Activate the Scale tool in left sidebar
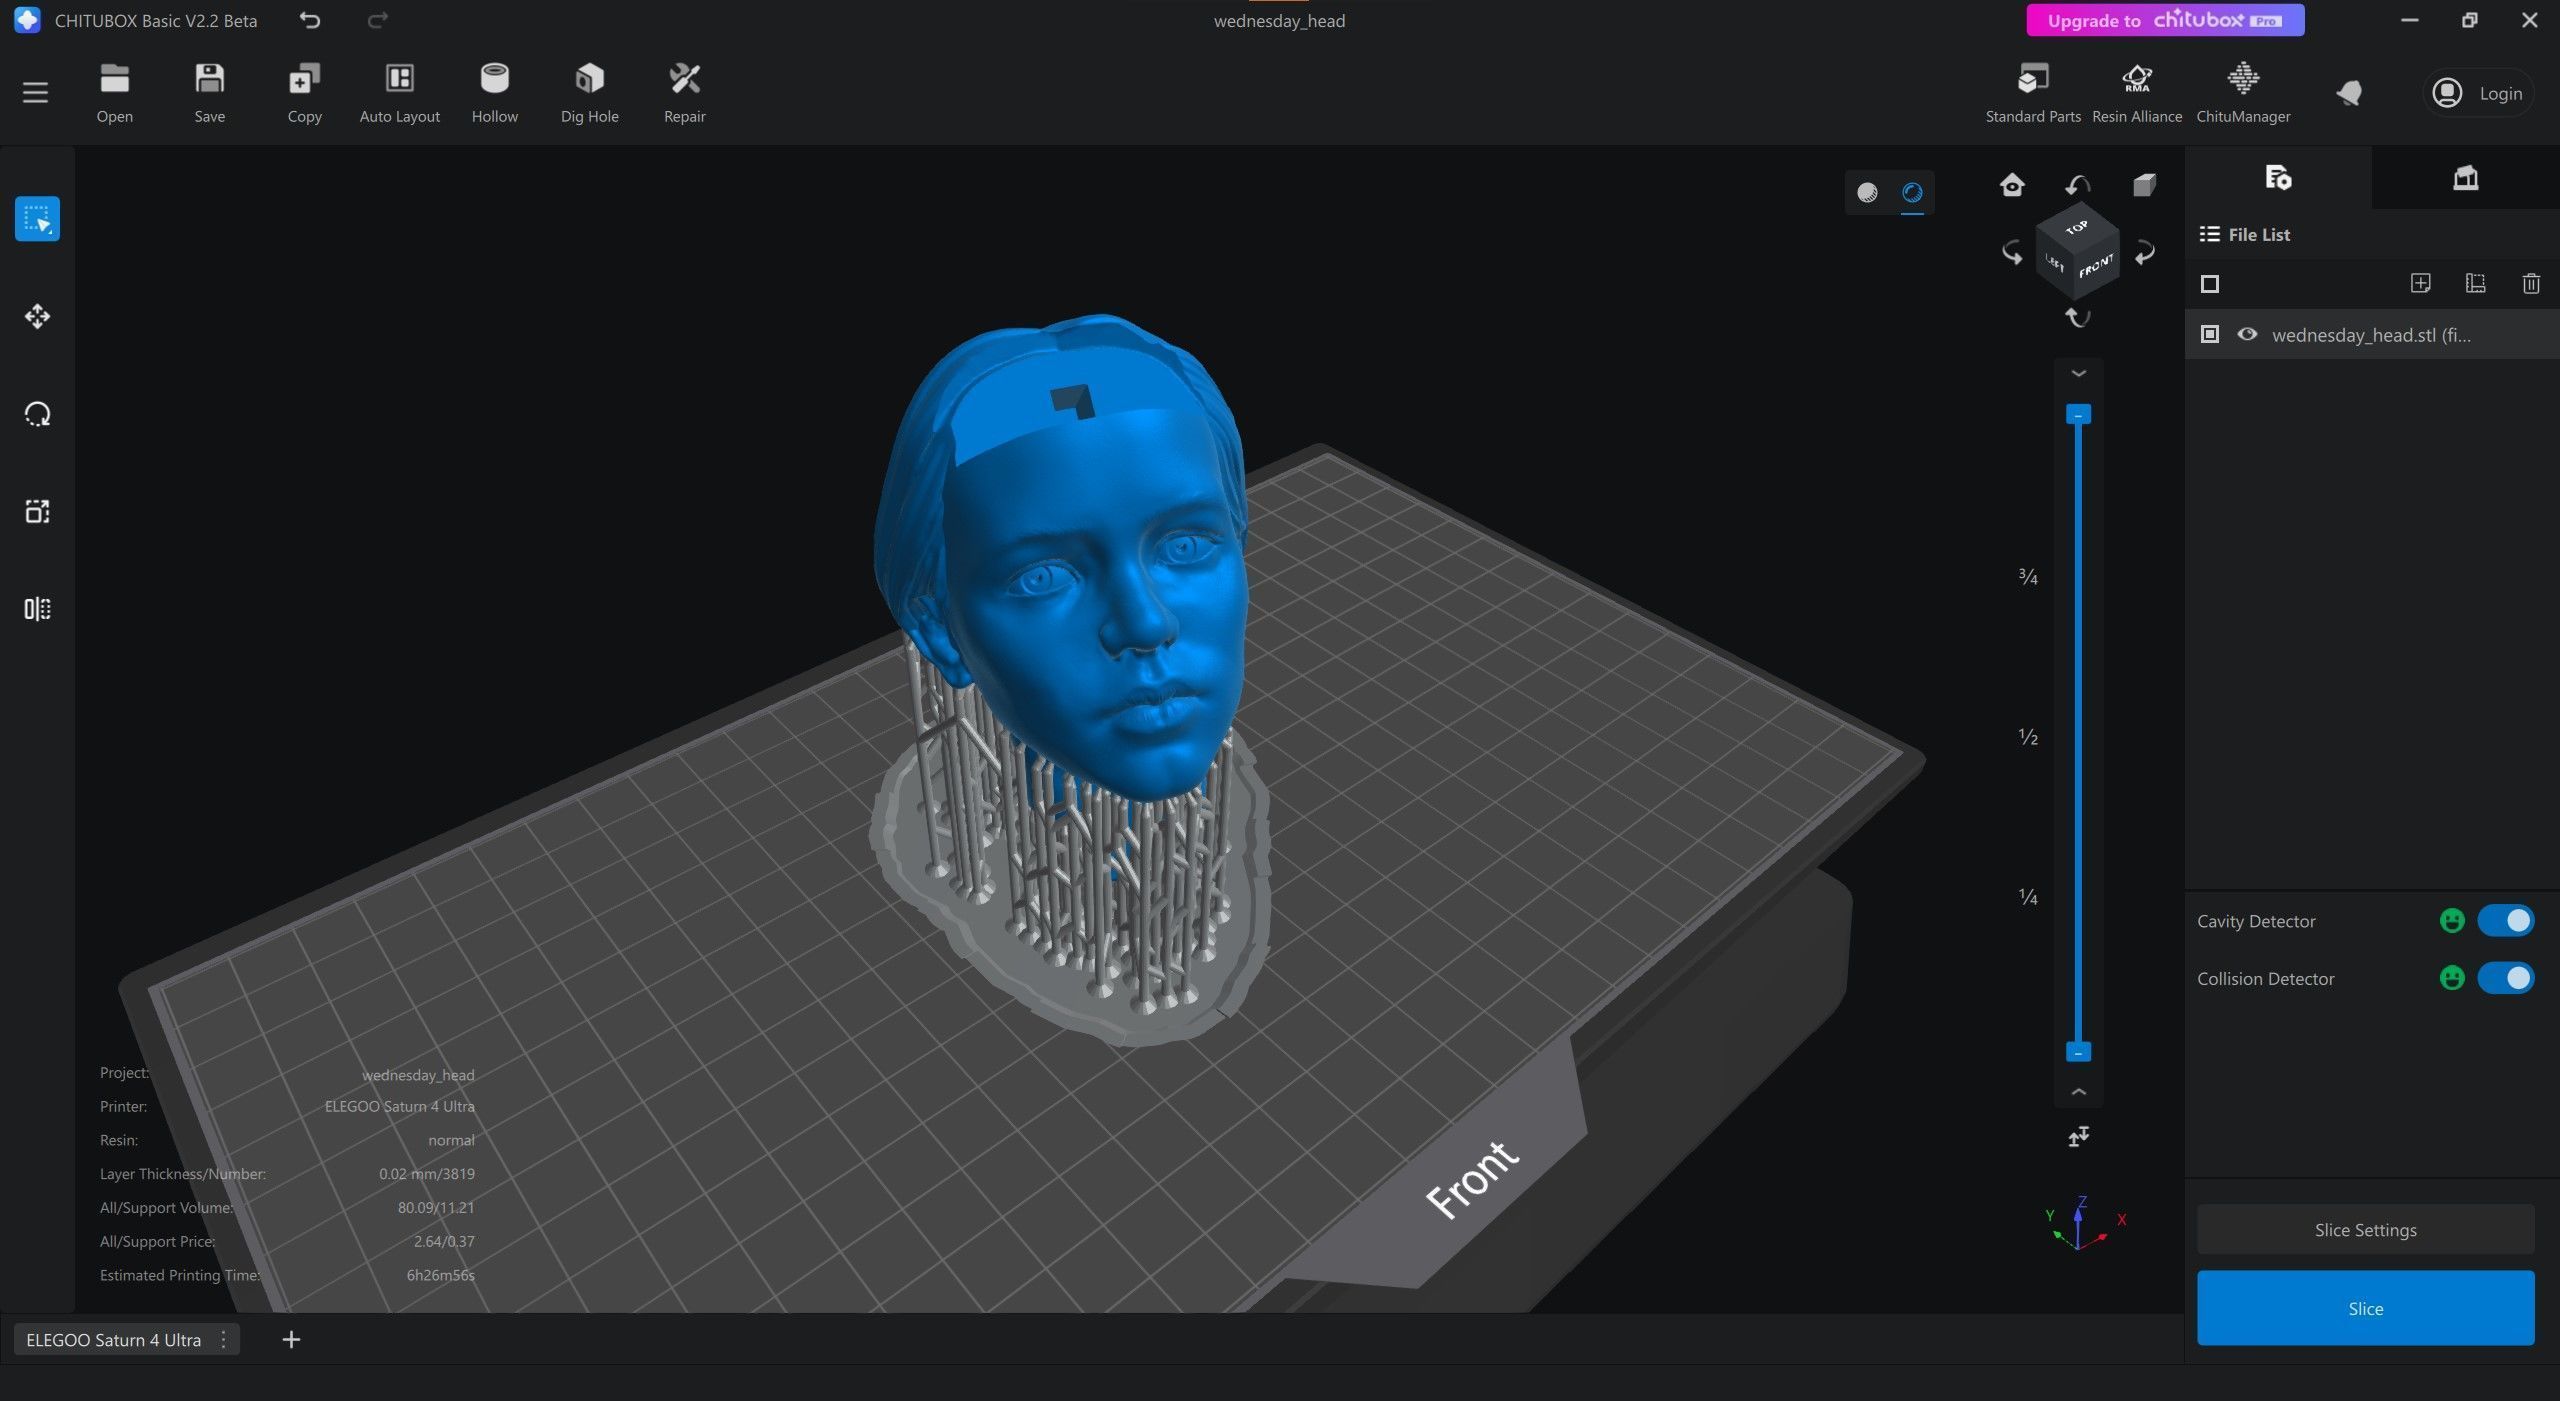The image size is (2560, 1401). [x=37, y=511]
